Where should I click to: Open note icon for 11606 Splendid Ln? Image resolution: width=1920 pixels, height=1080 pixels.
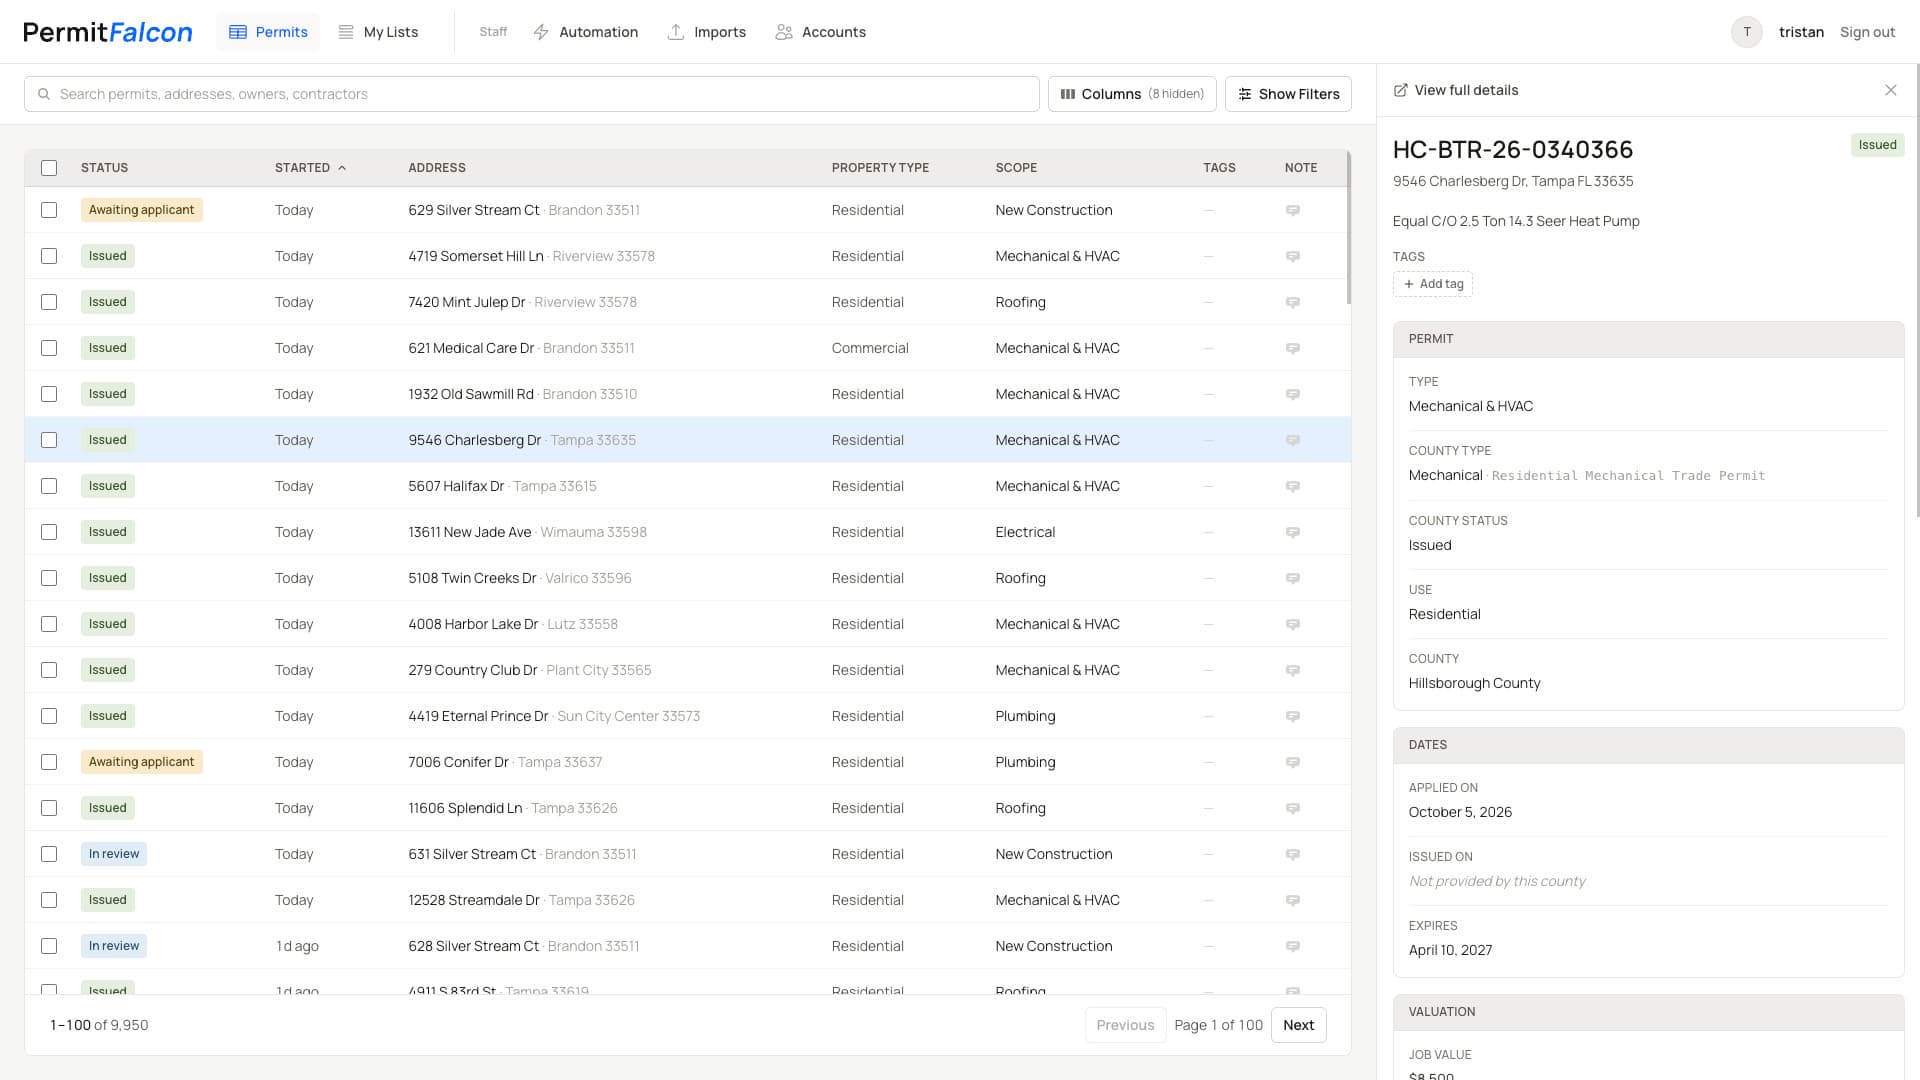coord(1292,808)
